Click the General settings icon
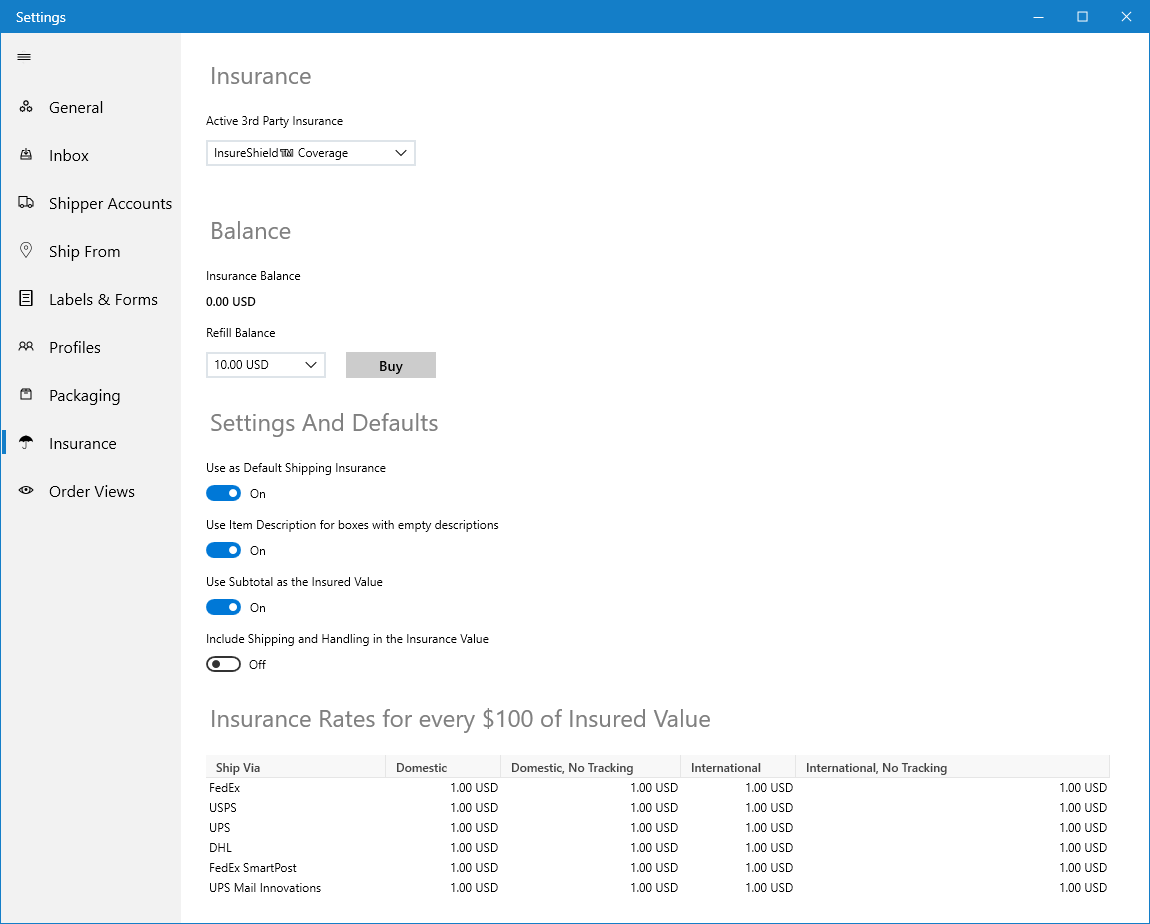The image size is (1150, 924). [x=26, y=107]
